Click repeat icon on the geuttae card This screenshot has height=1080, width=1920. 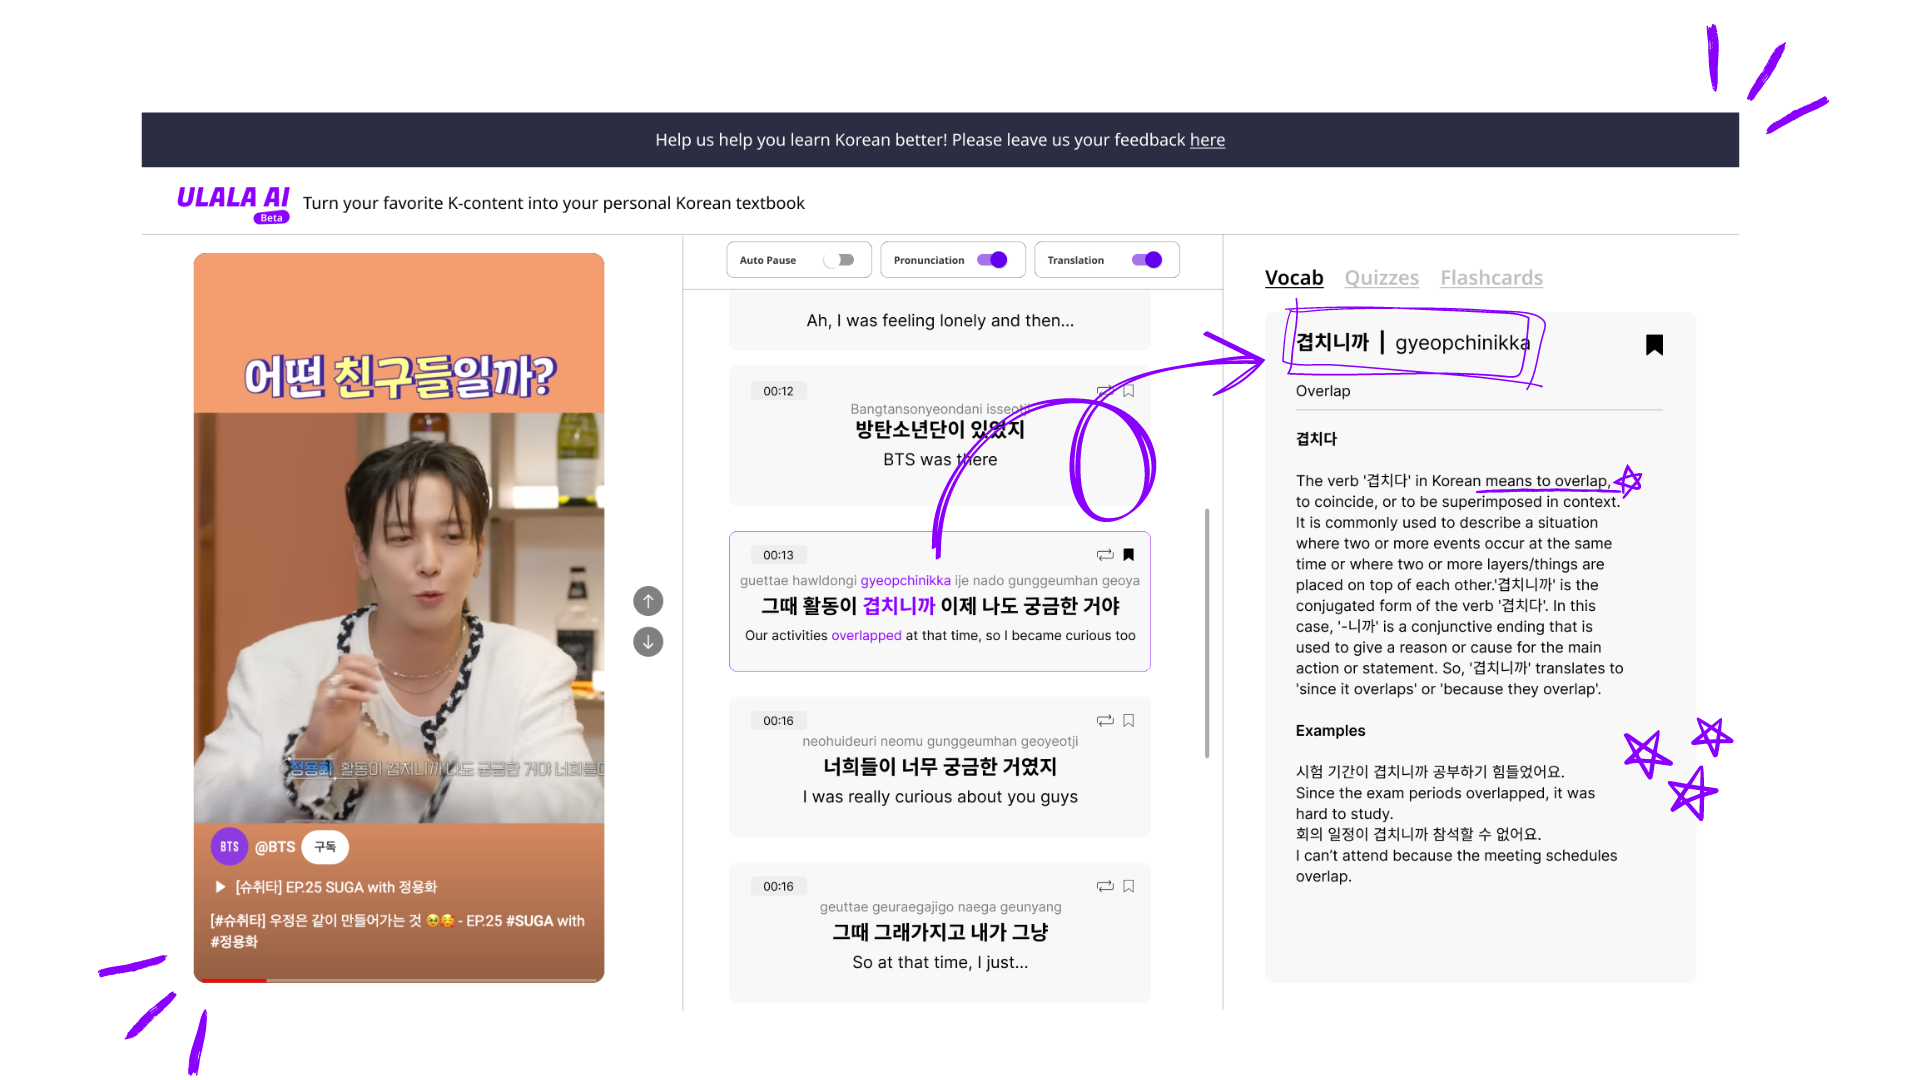coord(1105,887)
